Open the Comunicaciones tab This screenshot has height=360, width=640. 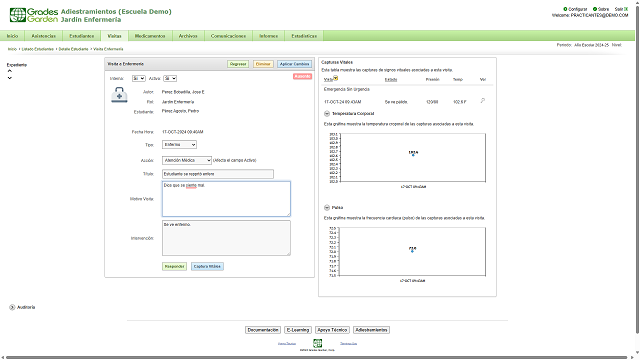[228, 36]
